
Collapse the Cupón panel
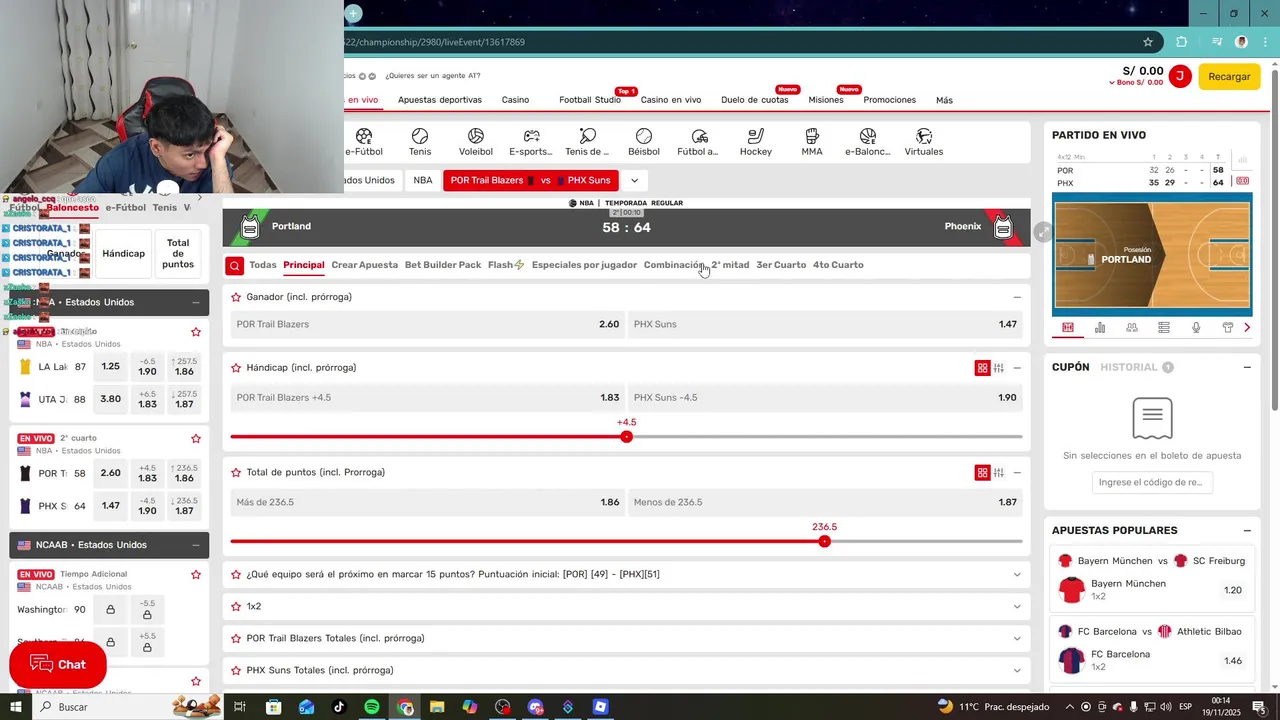(1247, 367)
